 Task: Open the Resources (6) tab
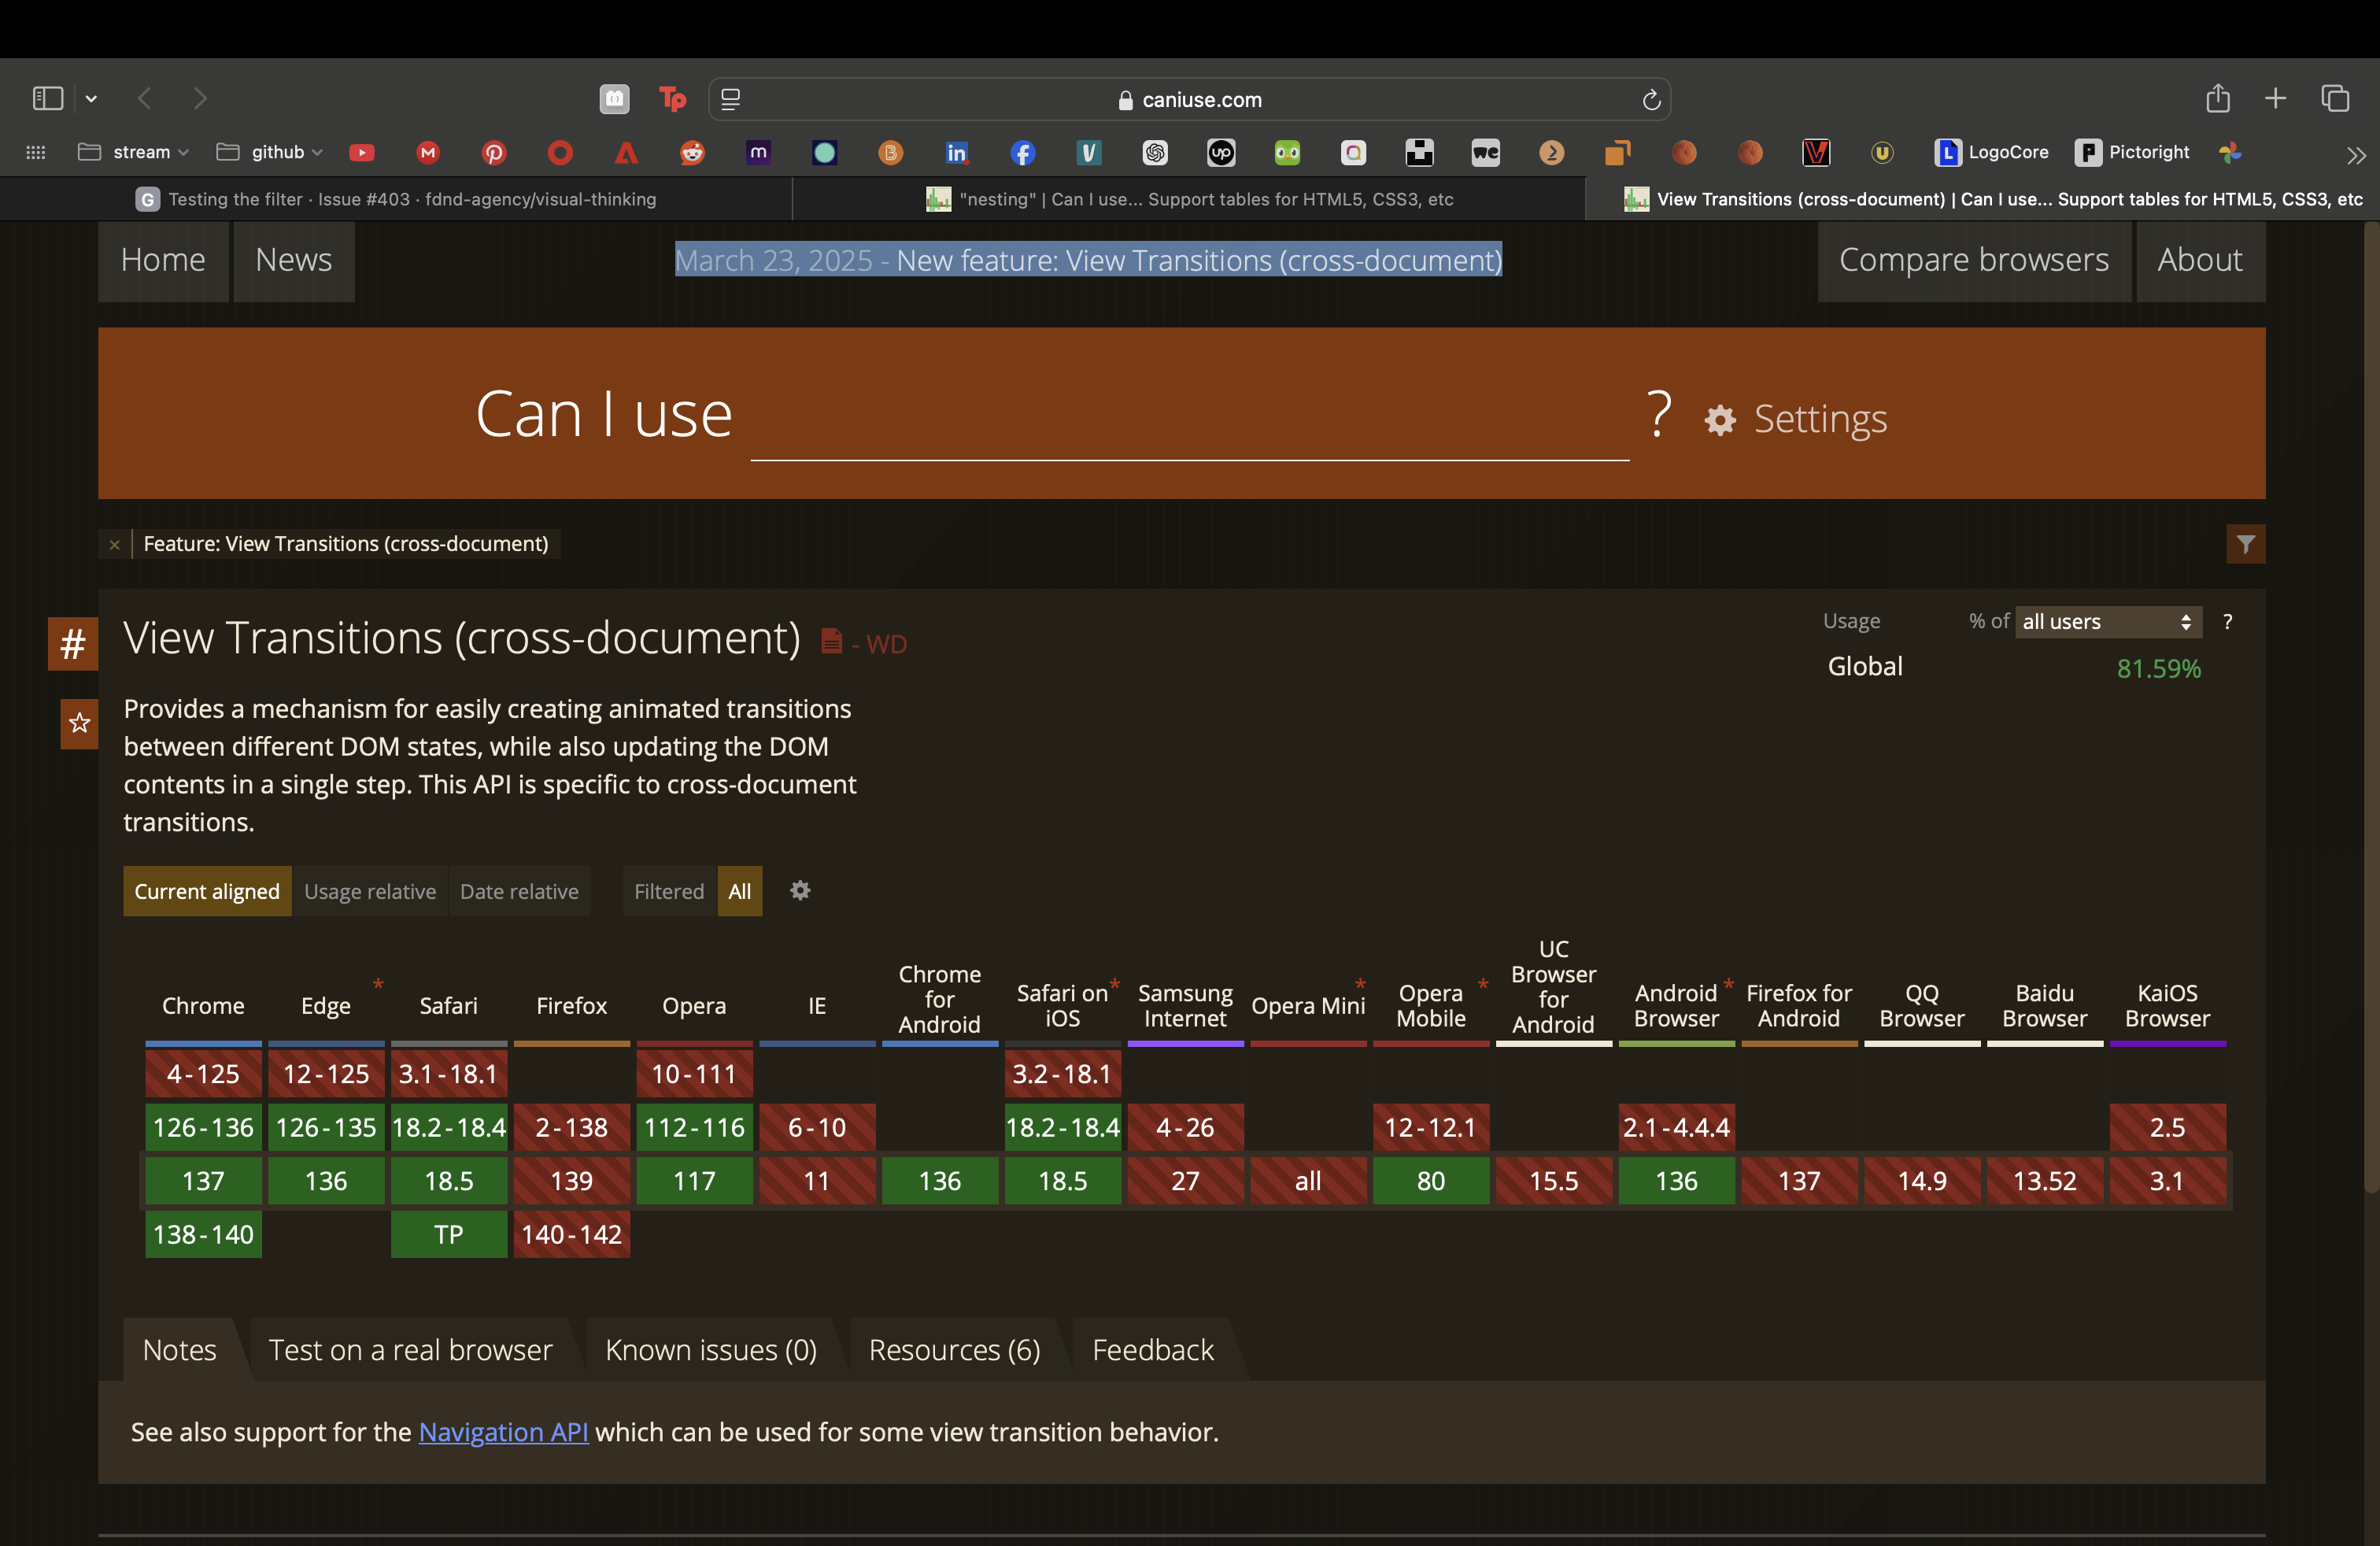pyautogui.click(x=955, y=1350)
